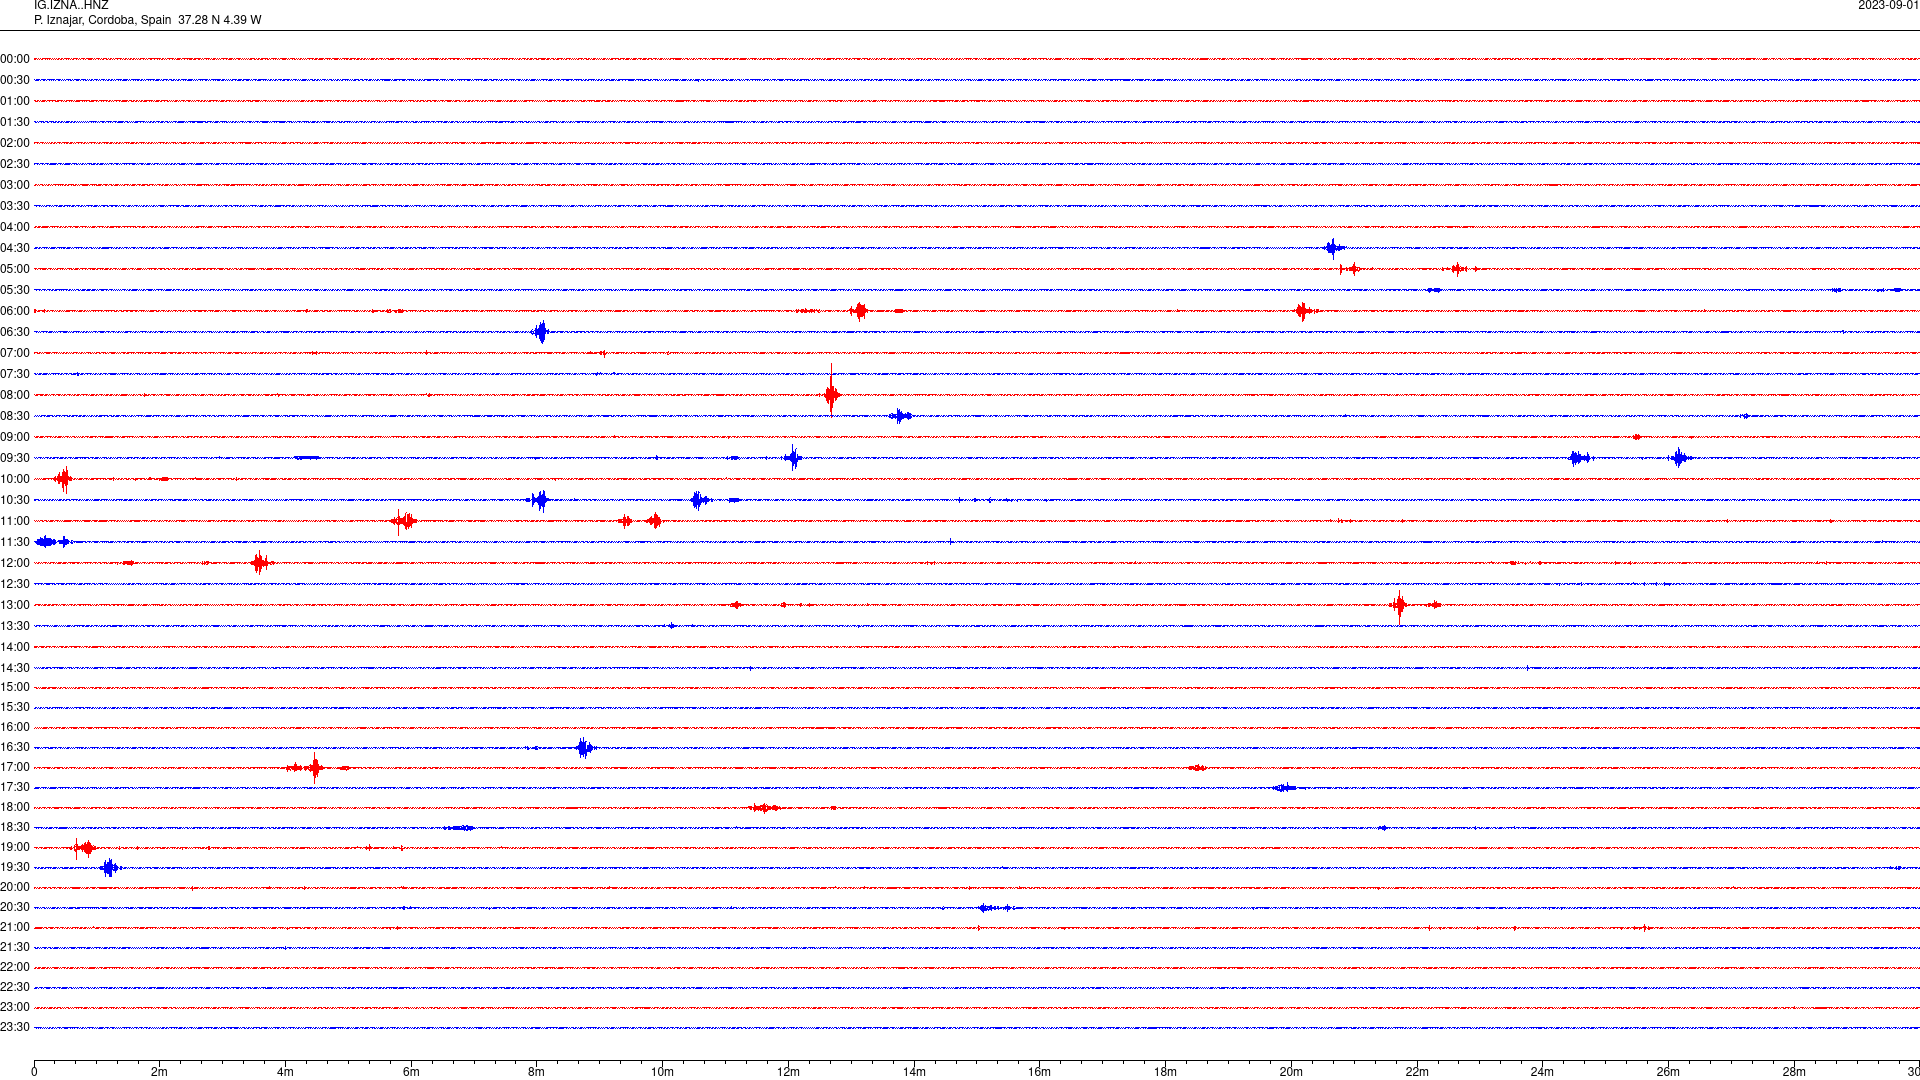Select the large red spike on 08:00 trace
The height and width of the screenshot is (1080, 1920).
[x=831, y=394]
